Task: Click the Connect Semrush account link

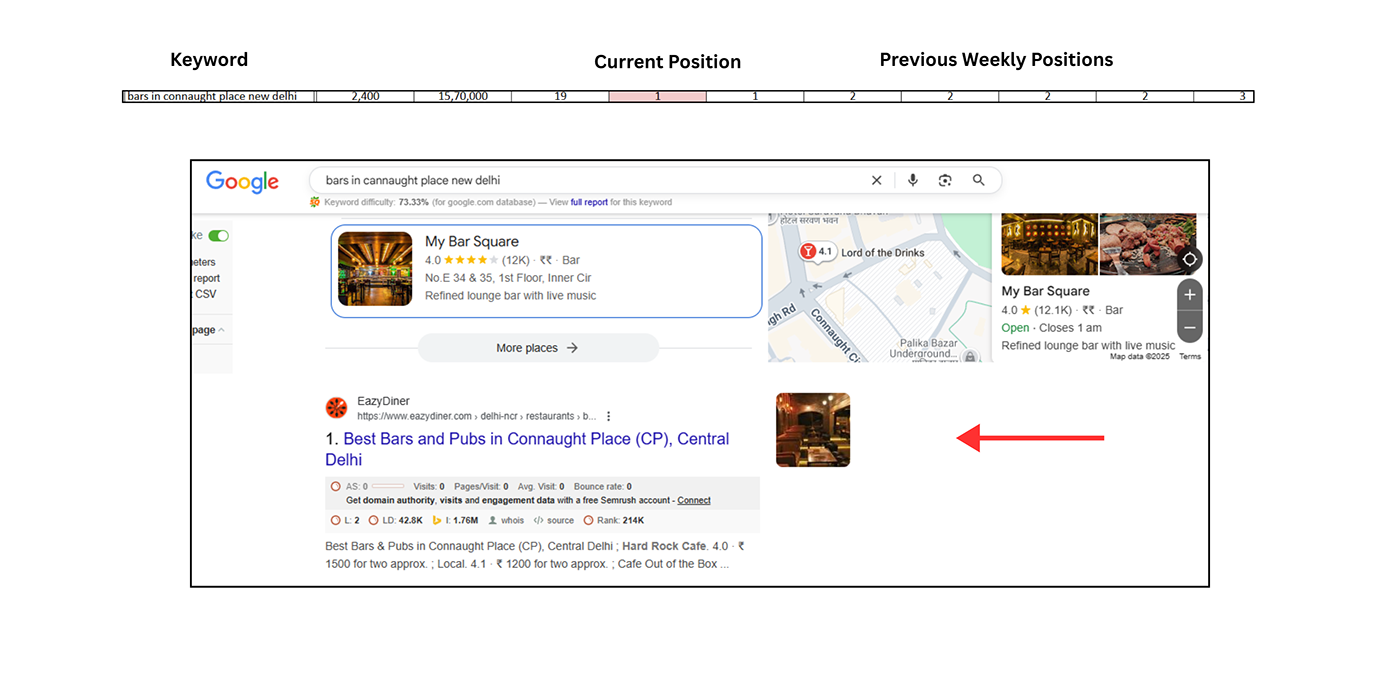Action: 694,500
